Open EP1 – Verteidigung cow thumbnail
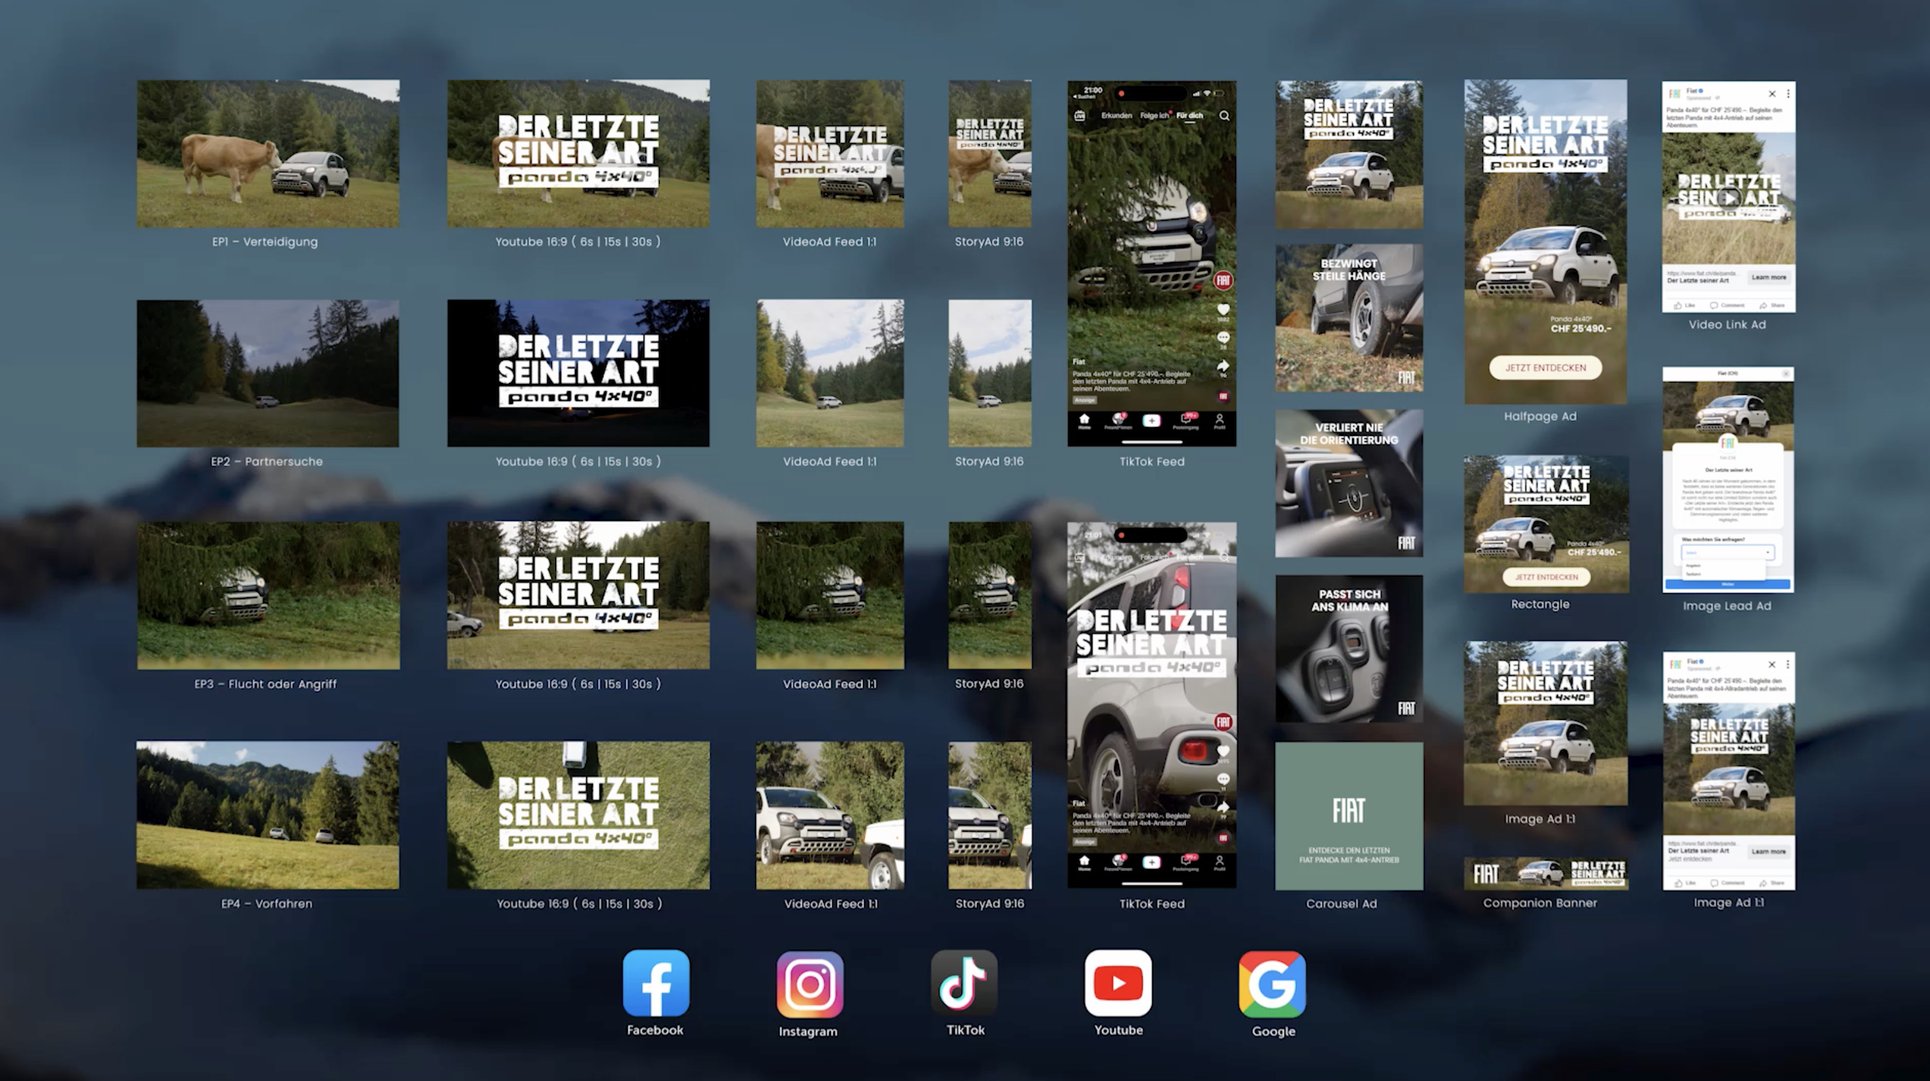The width and height of the screenshot is (1930, 1081). [267, 154]
